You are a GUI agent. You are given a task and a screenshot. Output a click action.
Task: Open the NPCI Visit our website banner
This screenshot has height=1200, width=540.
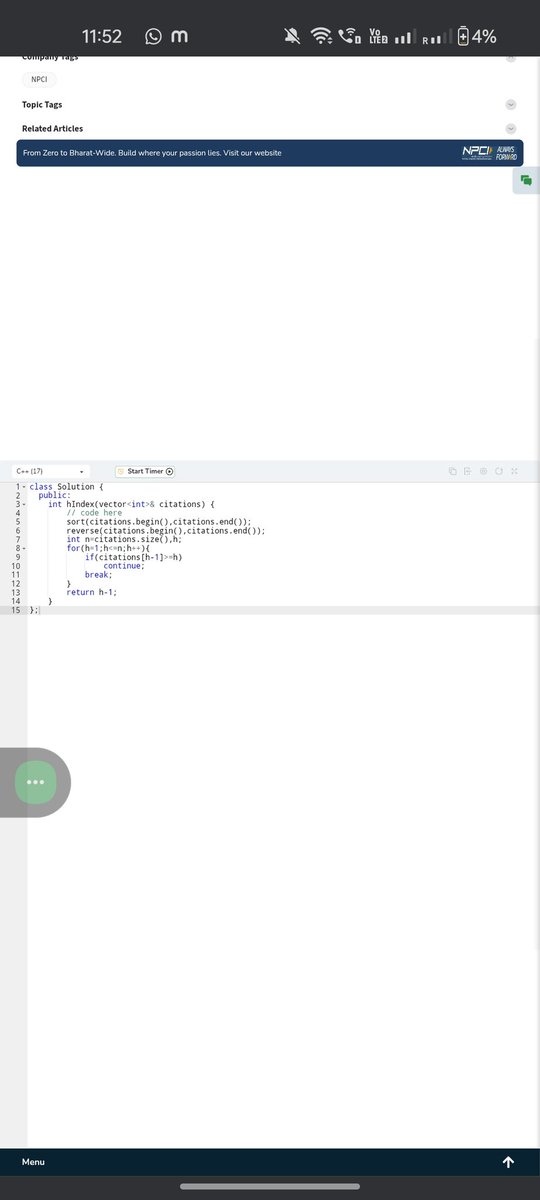coord(270,153)
